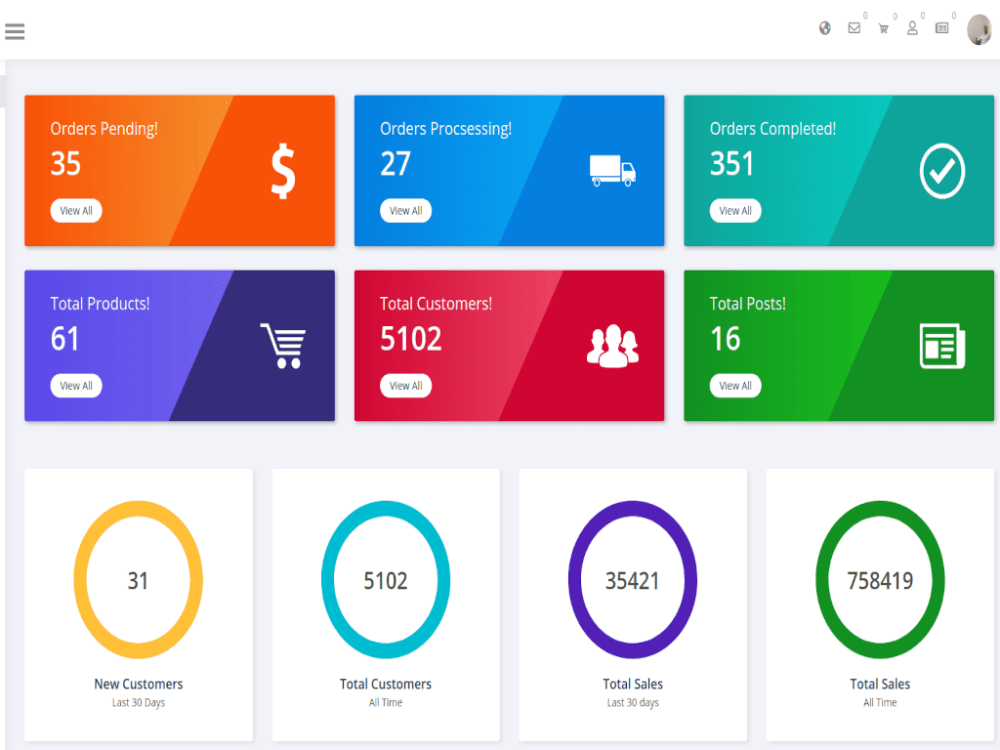This screenshot has width=1000, height=750.
Task: Click the checkmark icon on Orders Completed
Action: pos(942,171)
